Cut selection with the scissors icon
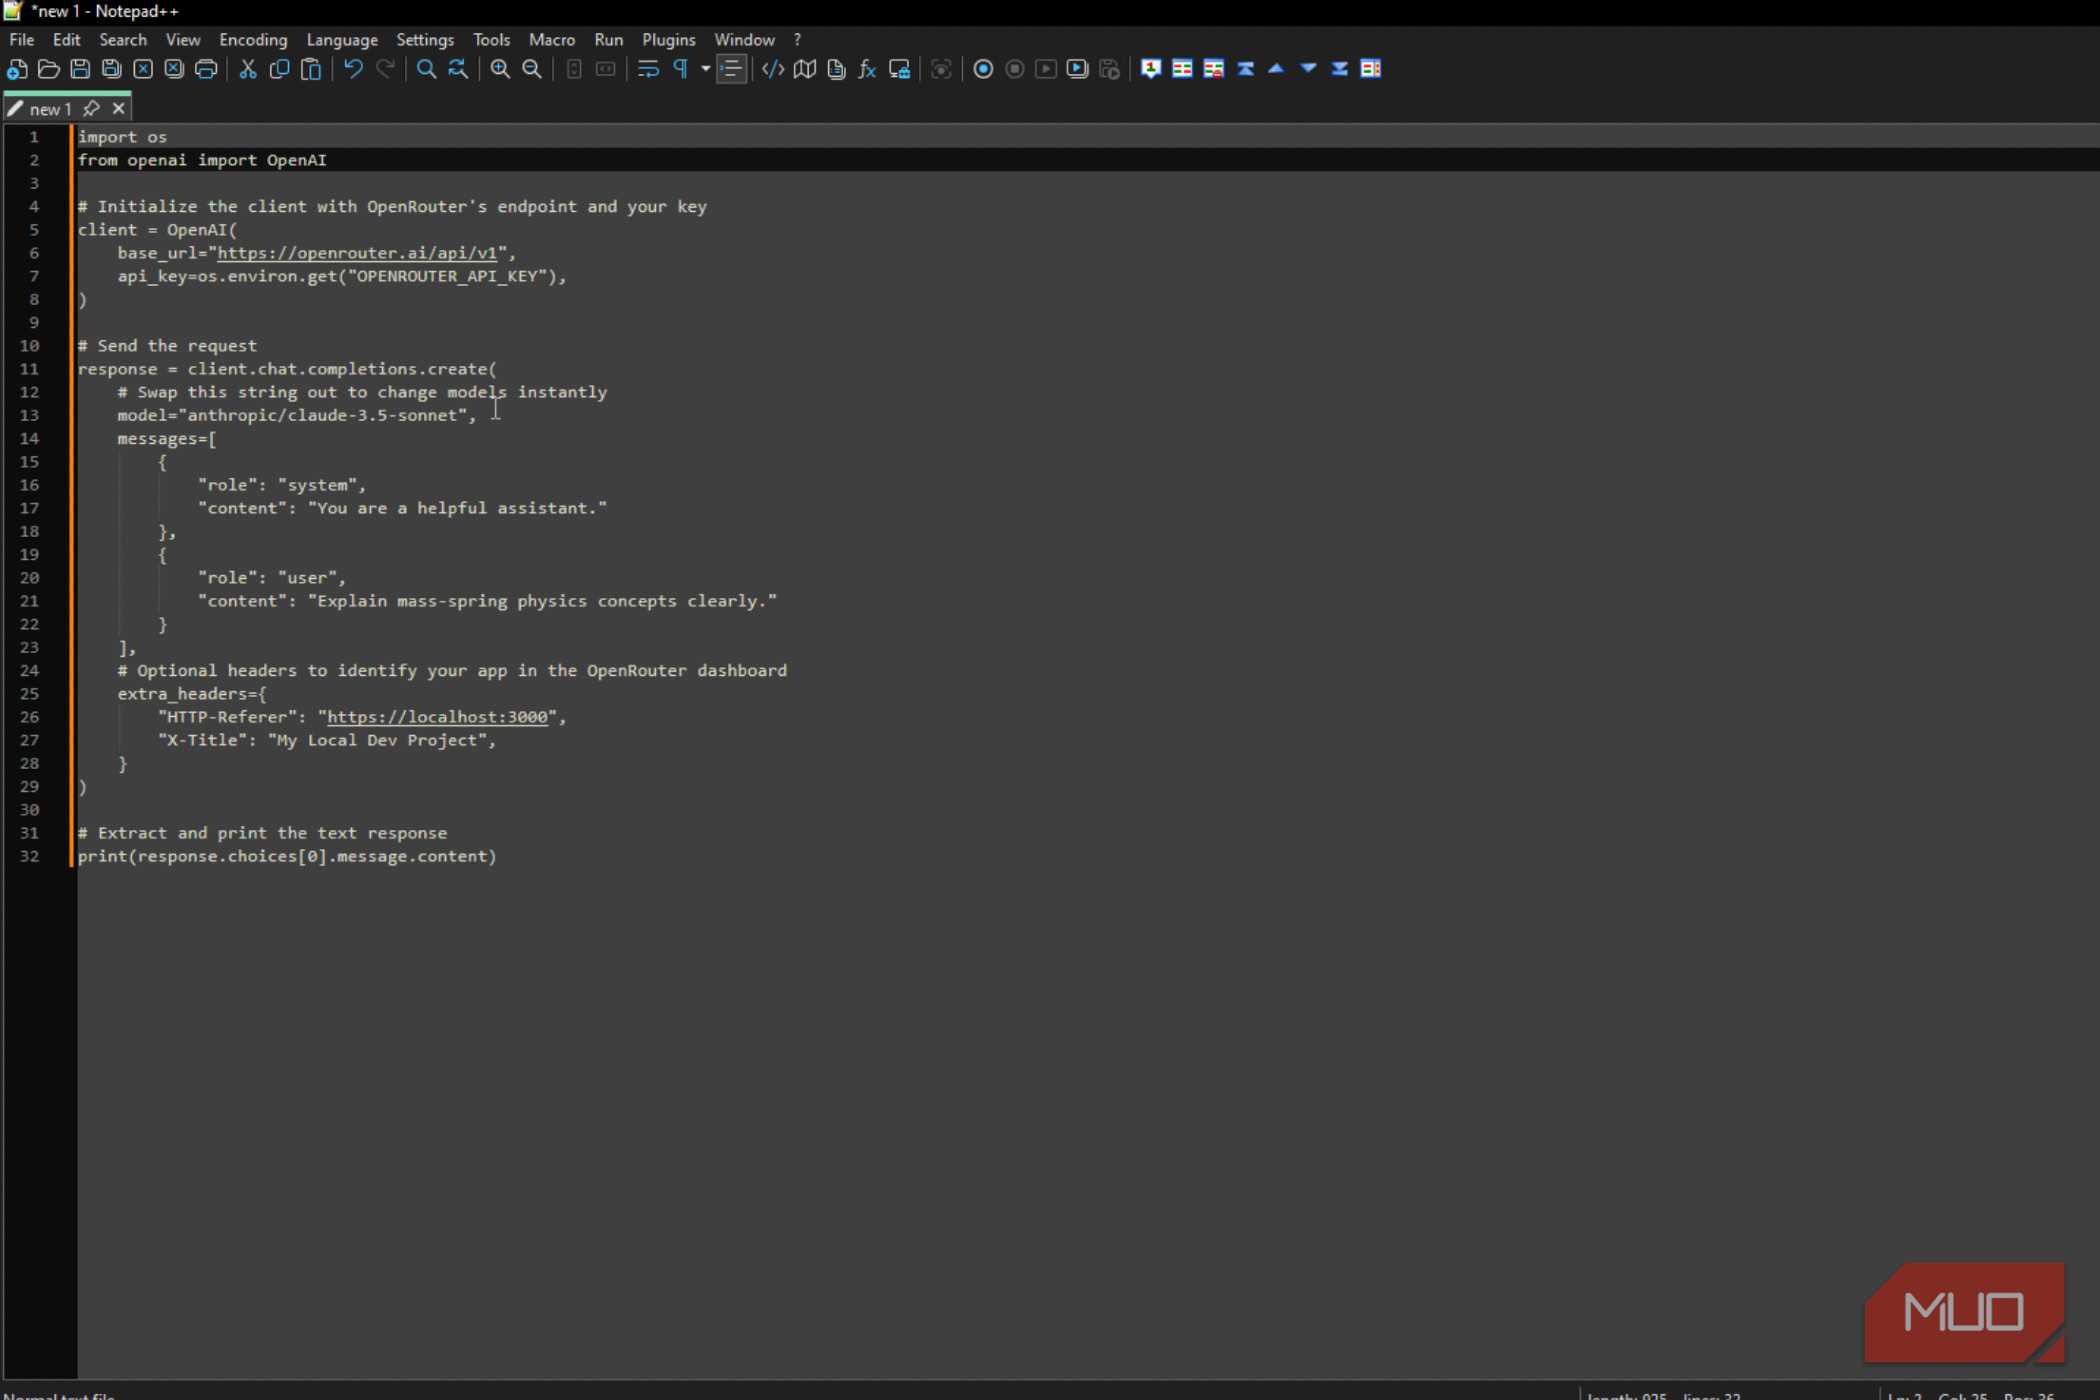 (x=248, y=69)
